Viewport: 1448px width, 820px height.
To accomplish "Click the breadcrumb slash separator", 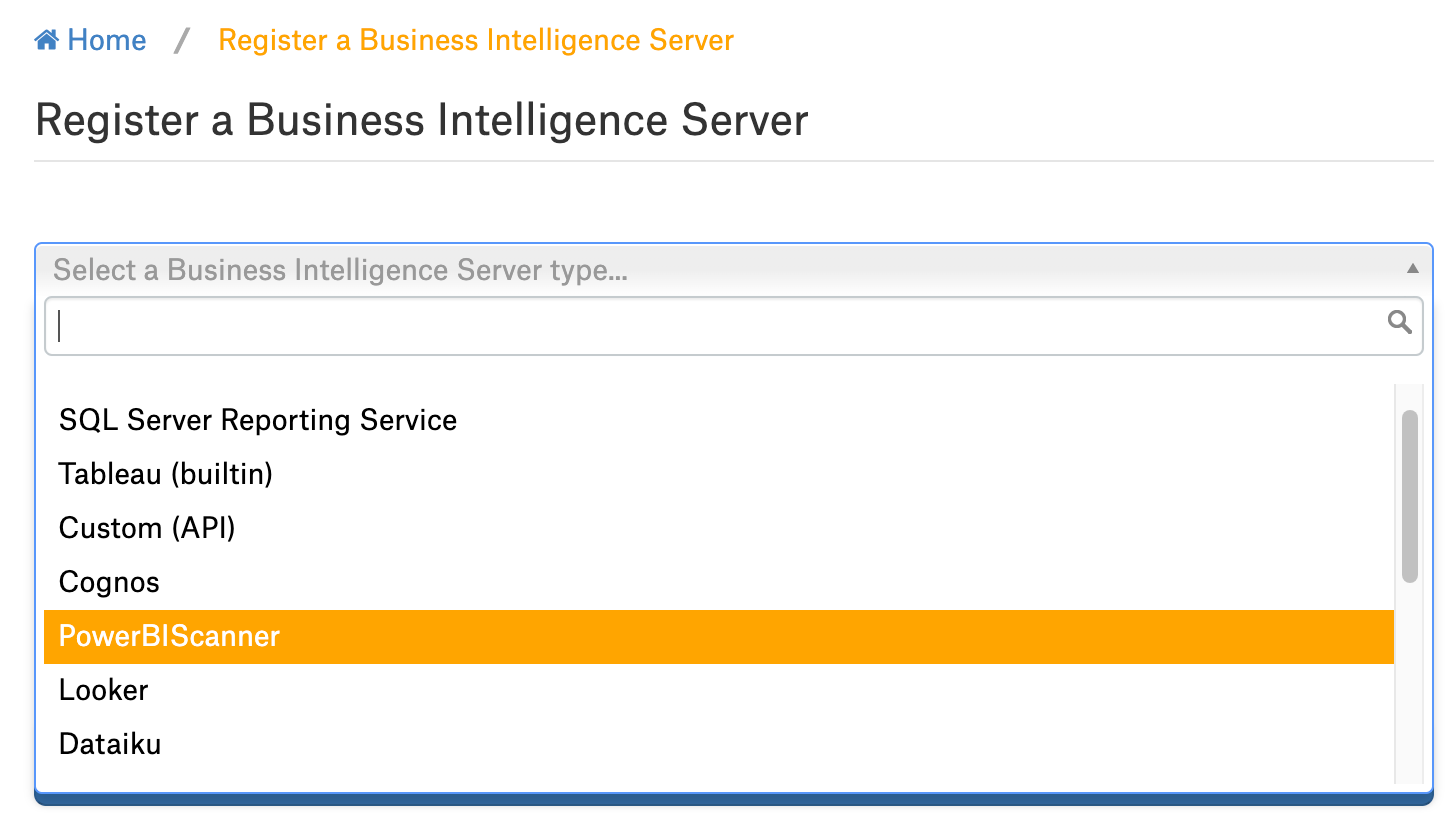I will tap(182, 41).
